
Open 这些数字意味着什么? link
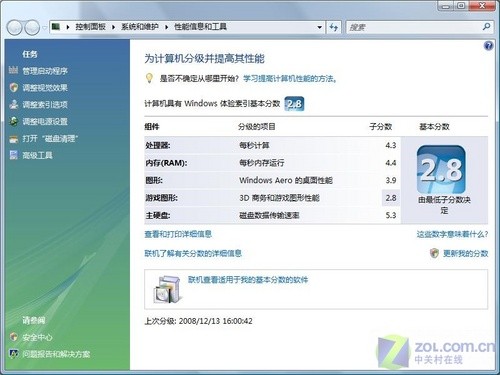452,234
